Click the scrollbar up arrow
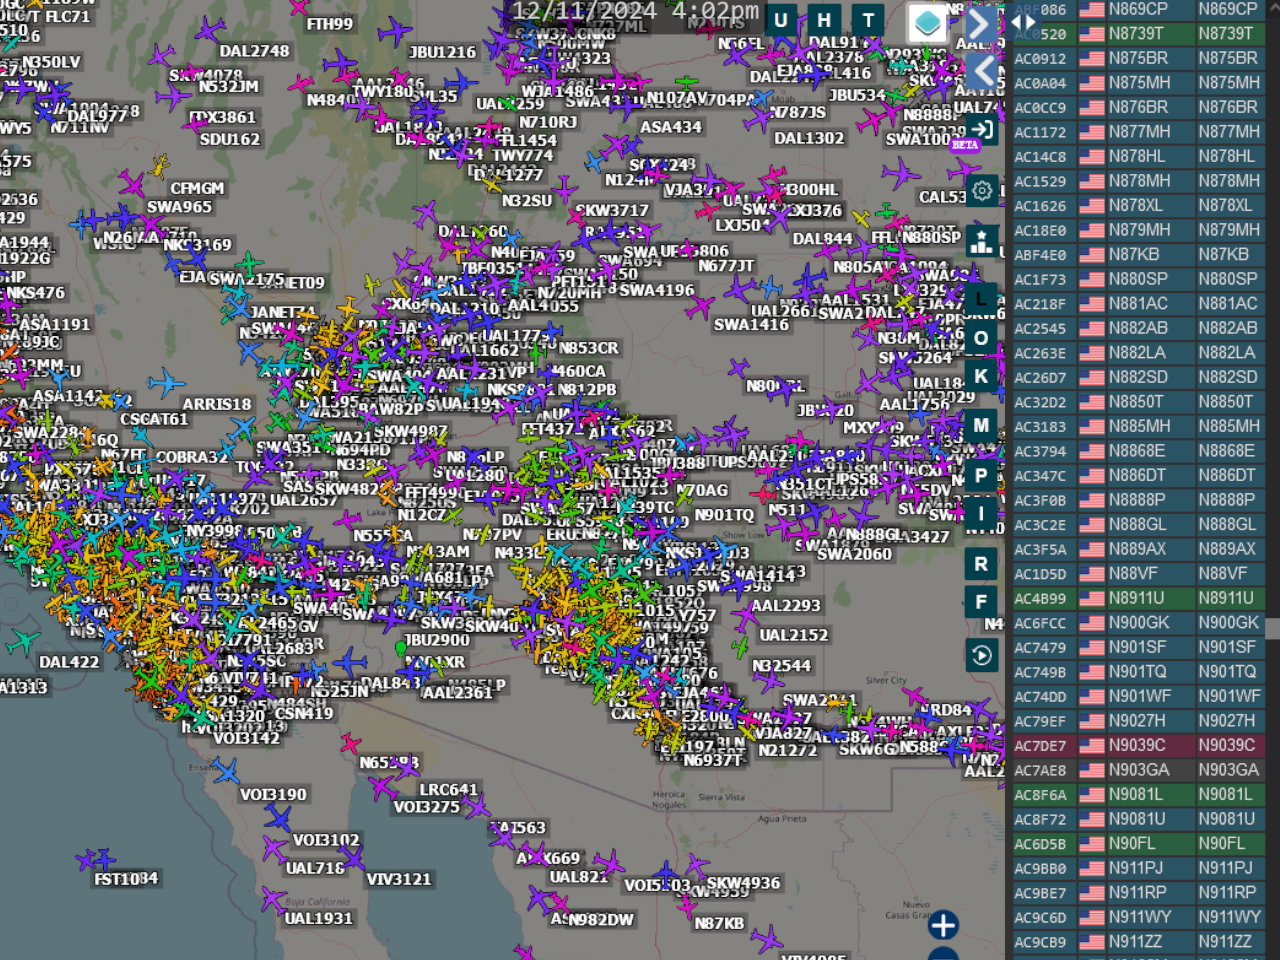1280x960 pixels. (1272, 6)
